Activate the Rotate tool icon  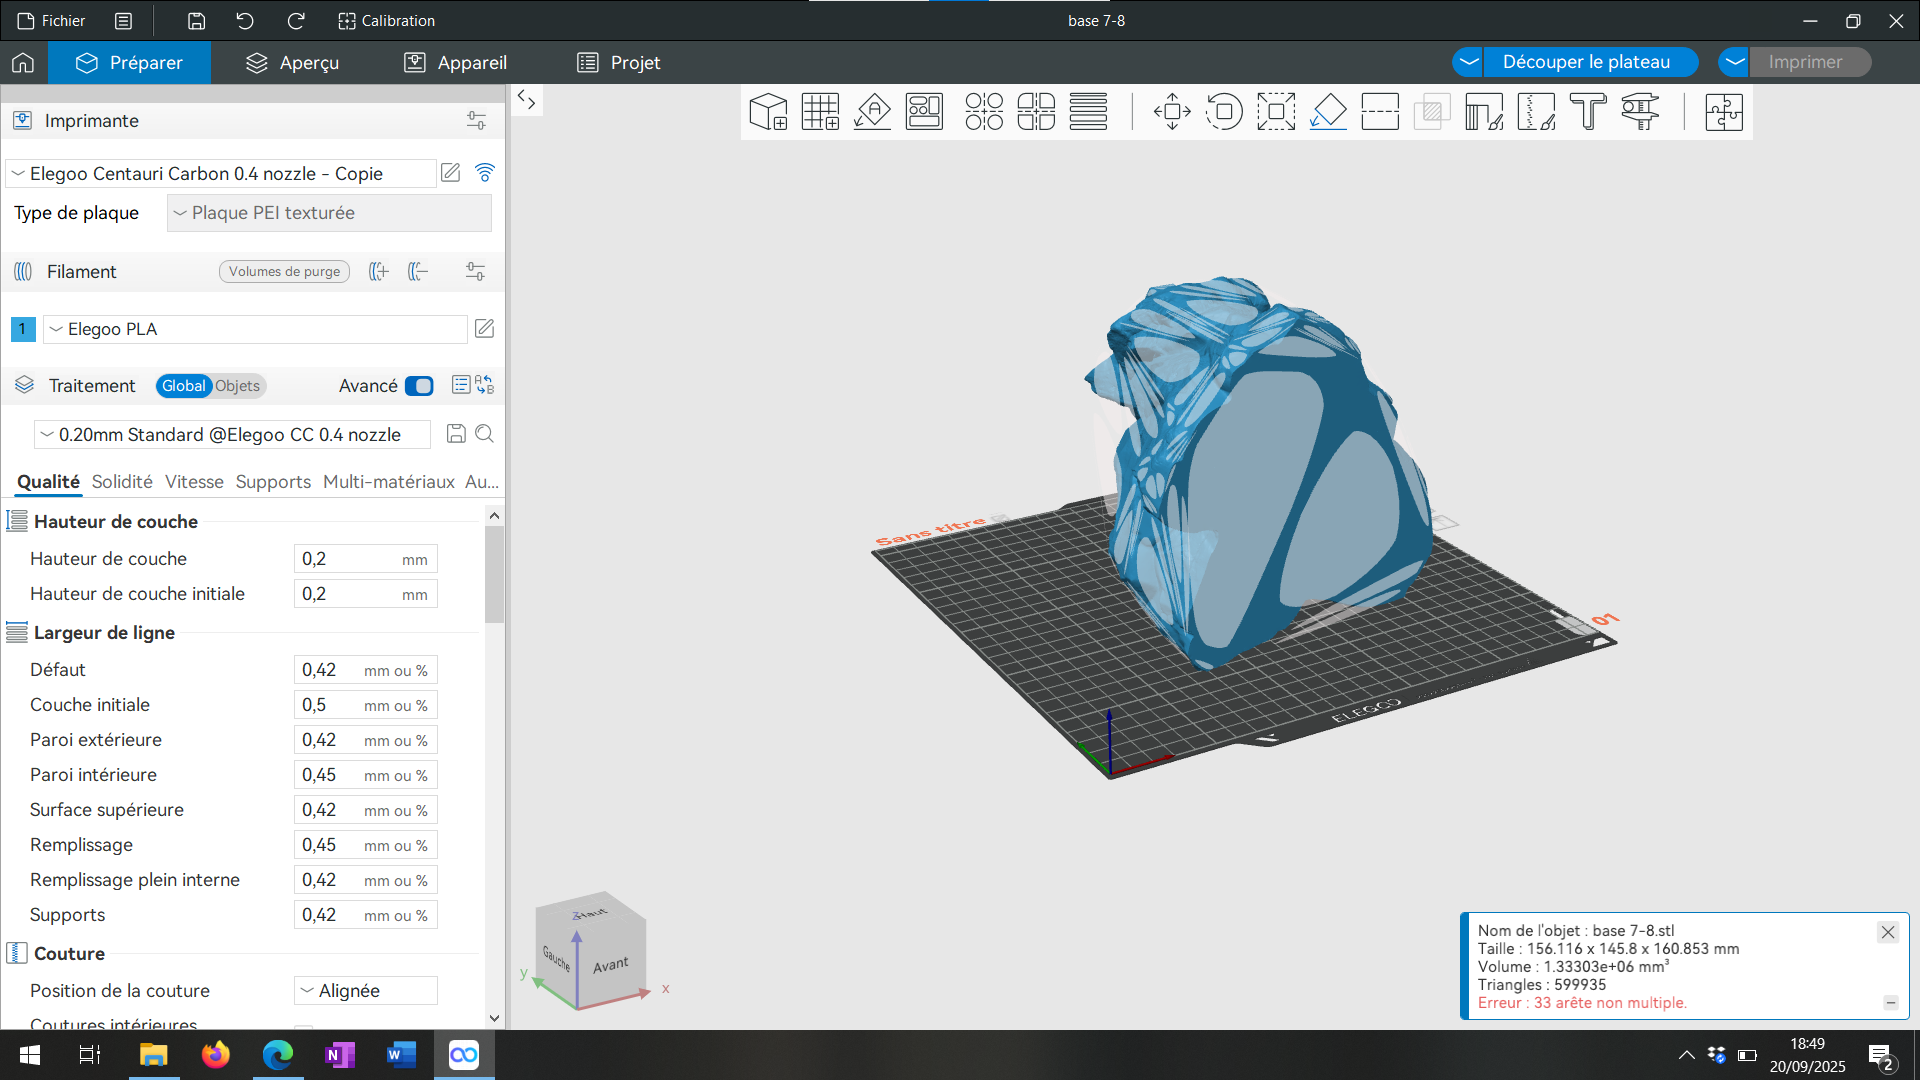pos(1224,112)
